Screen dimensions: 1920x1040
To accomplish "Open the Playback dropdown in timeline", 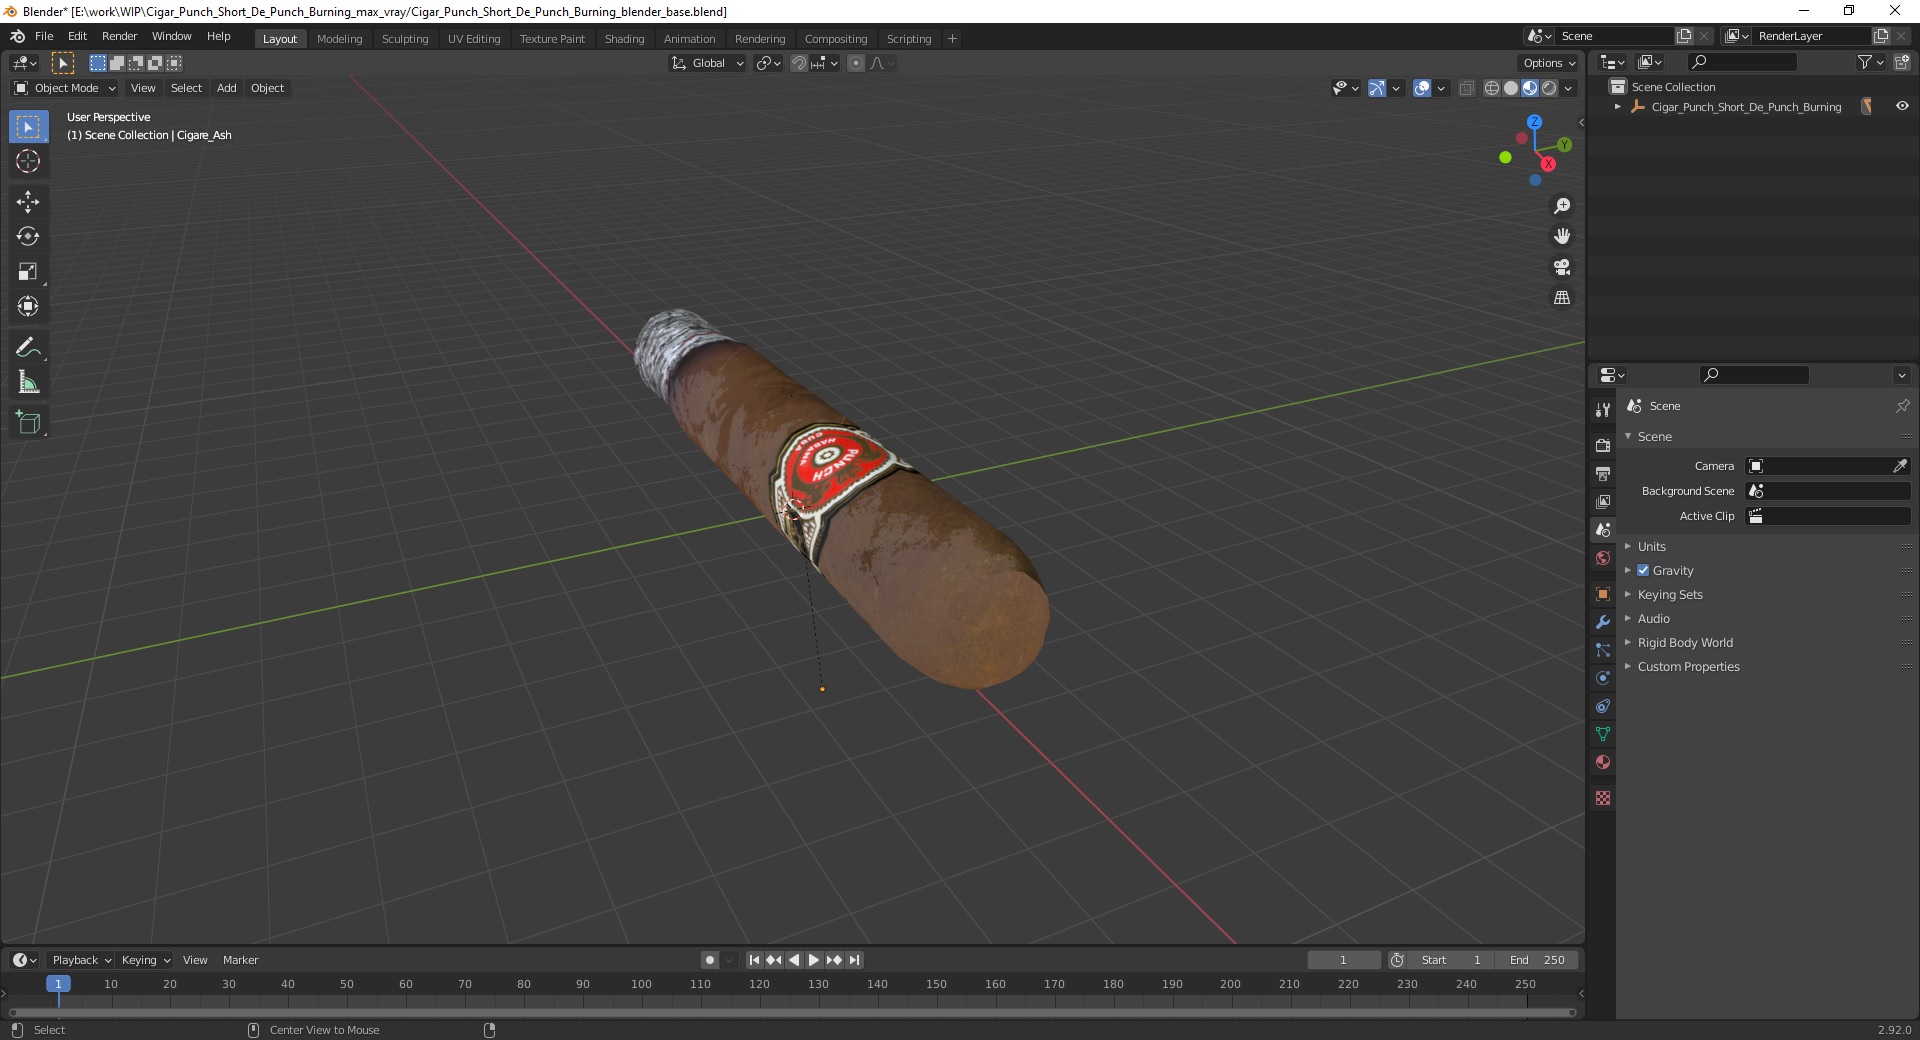I will pos(81,960).
